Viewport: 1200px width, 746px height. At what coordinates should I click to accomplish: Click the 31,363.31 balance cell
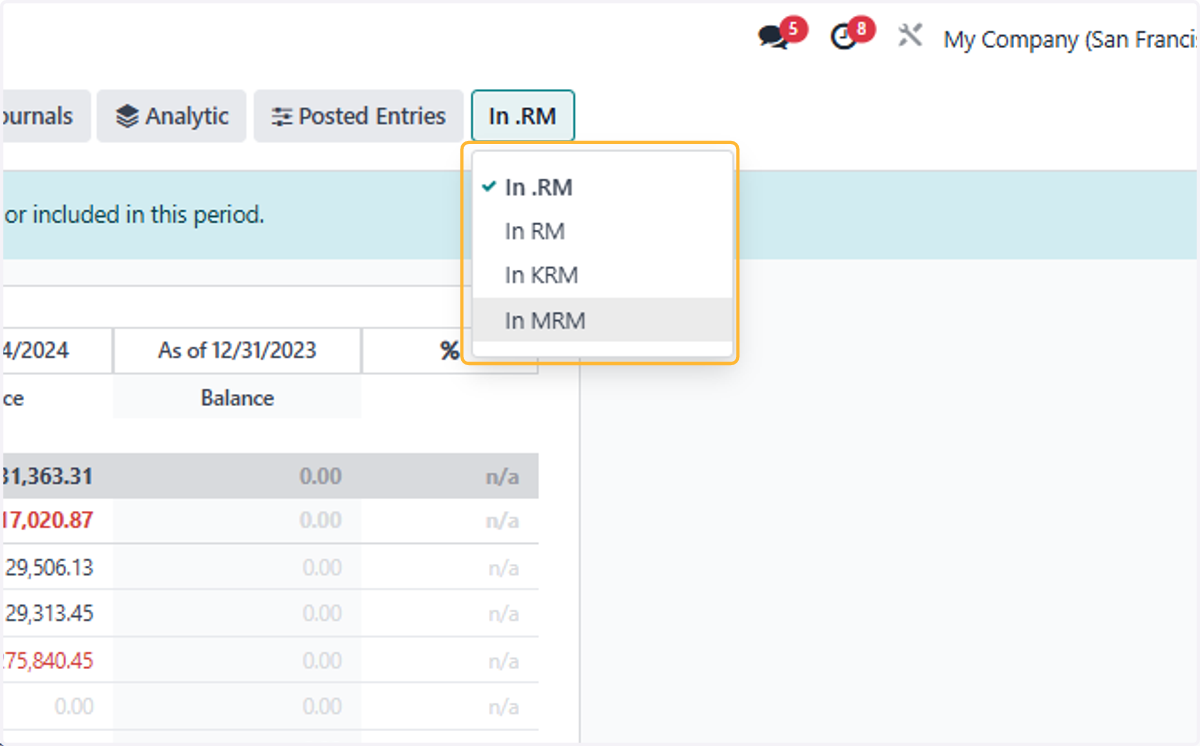coord(48,476)
